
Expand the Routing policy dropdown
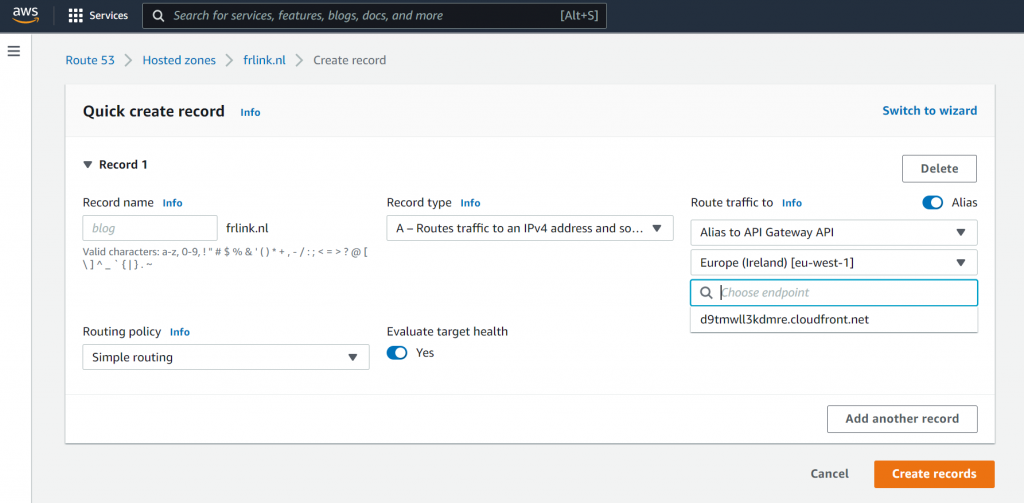coord(225,357)
